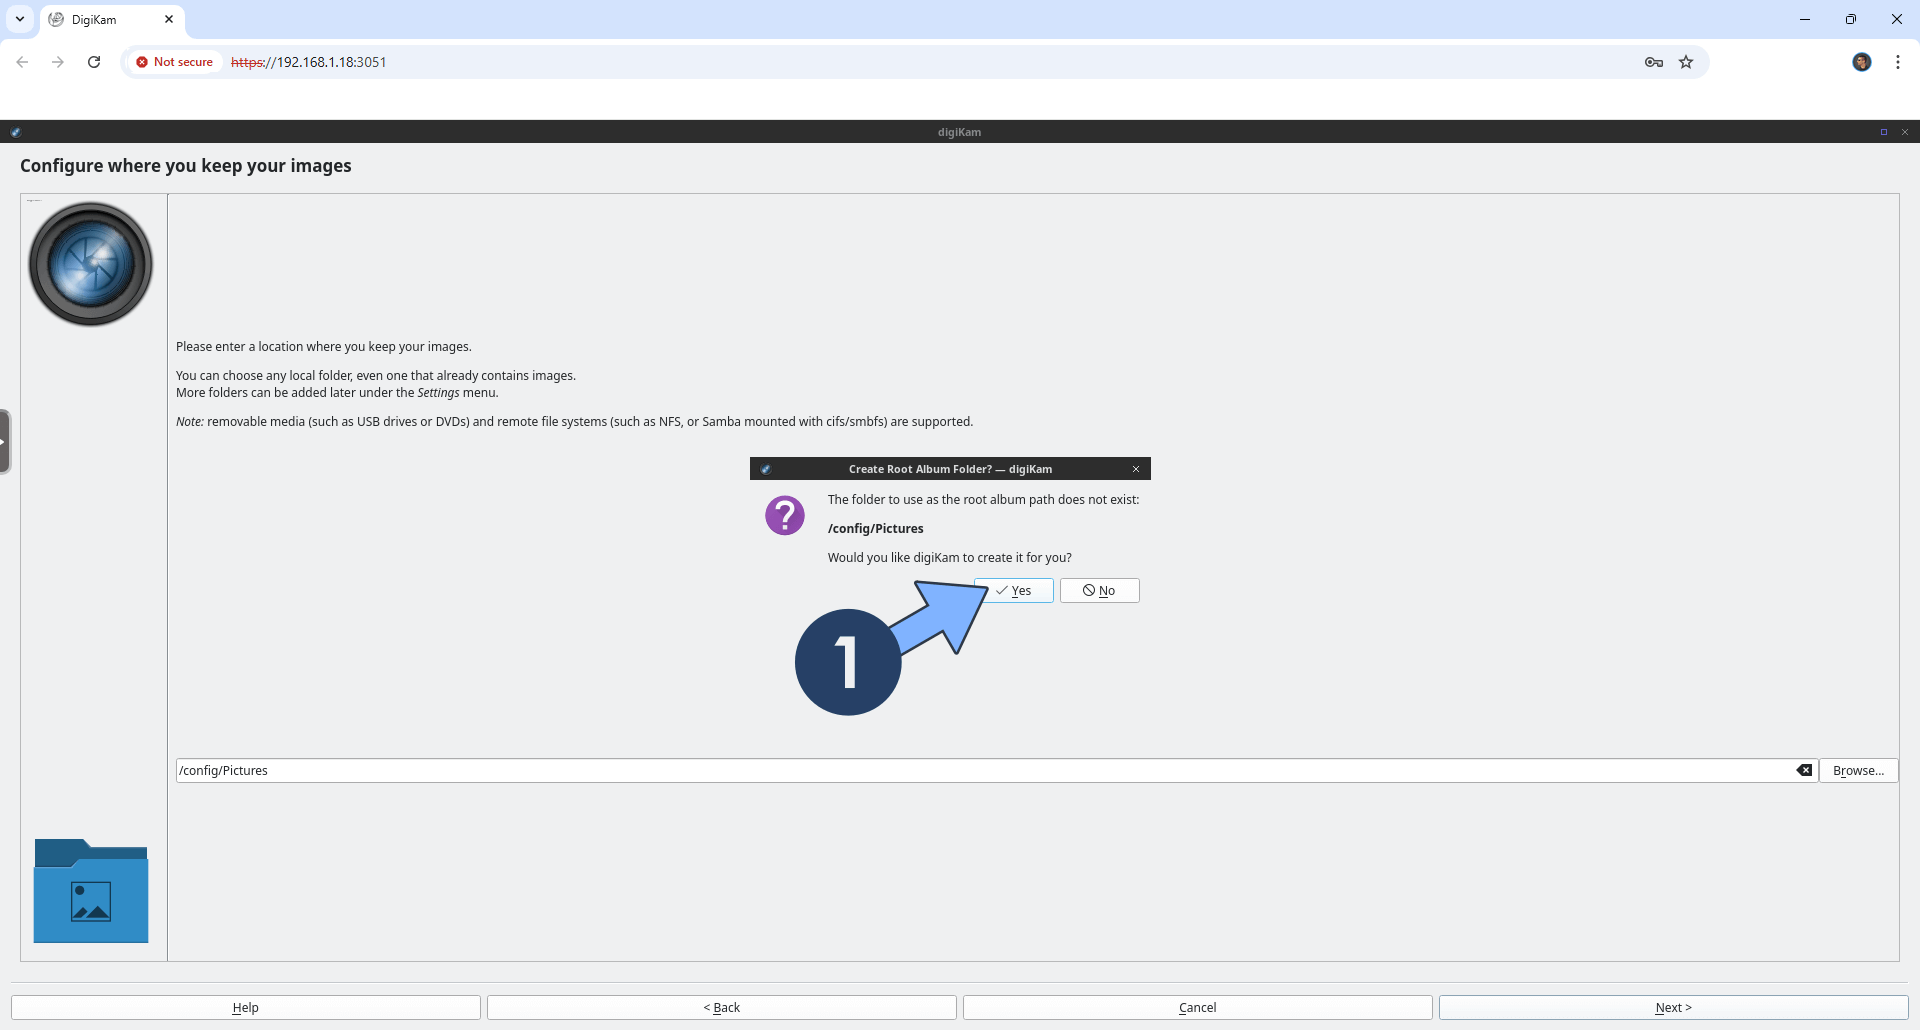This screenshot has width=1920, height=1030.
Task: Click the digiKam window title bar icon
Action: [15, 132]
